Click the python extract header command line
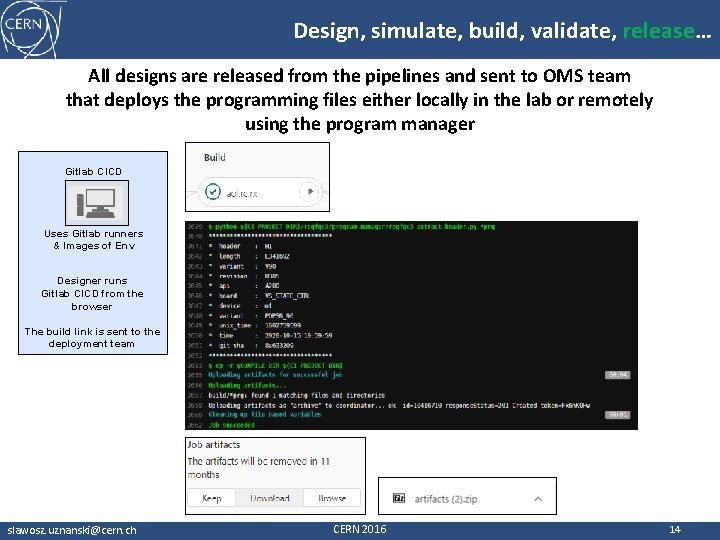The height and width of the screenshot is (540, 720). coord(351,226)
